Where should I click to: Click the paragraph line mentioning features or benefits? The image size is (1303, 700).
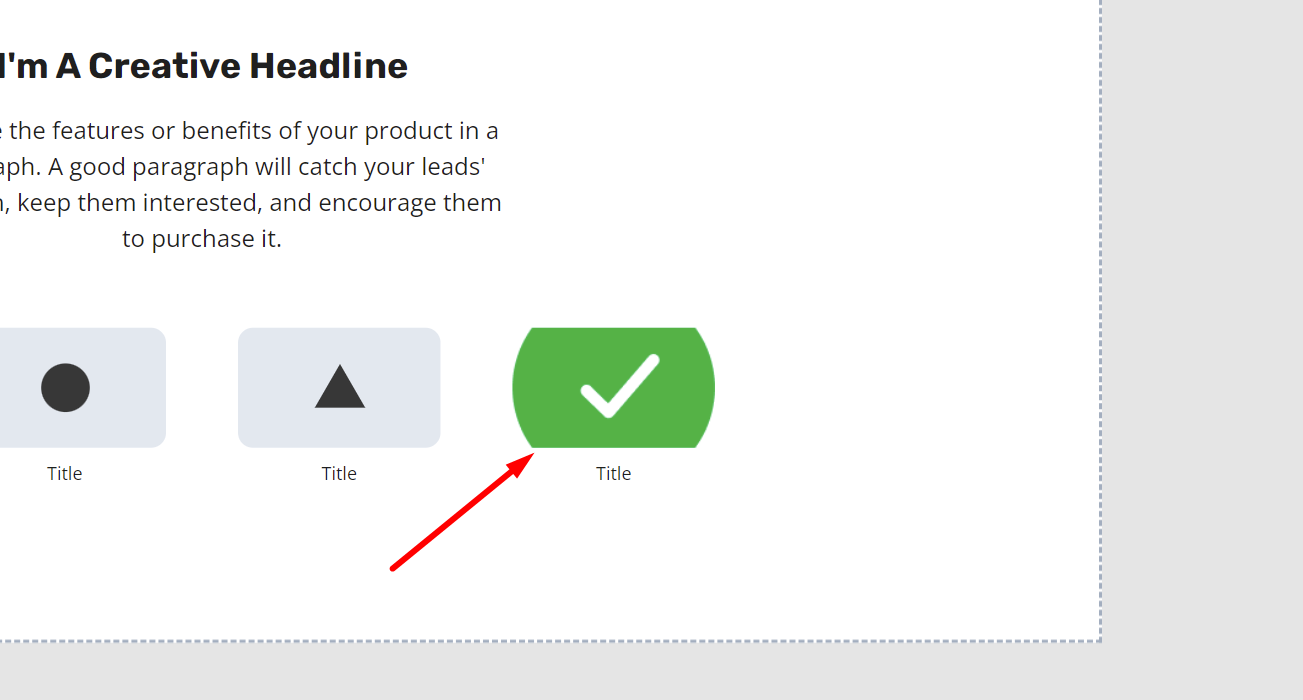(x=250, y=130)
